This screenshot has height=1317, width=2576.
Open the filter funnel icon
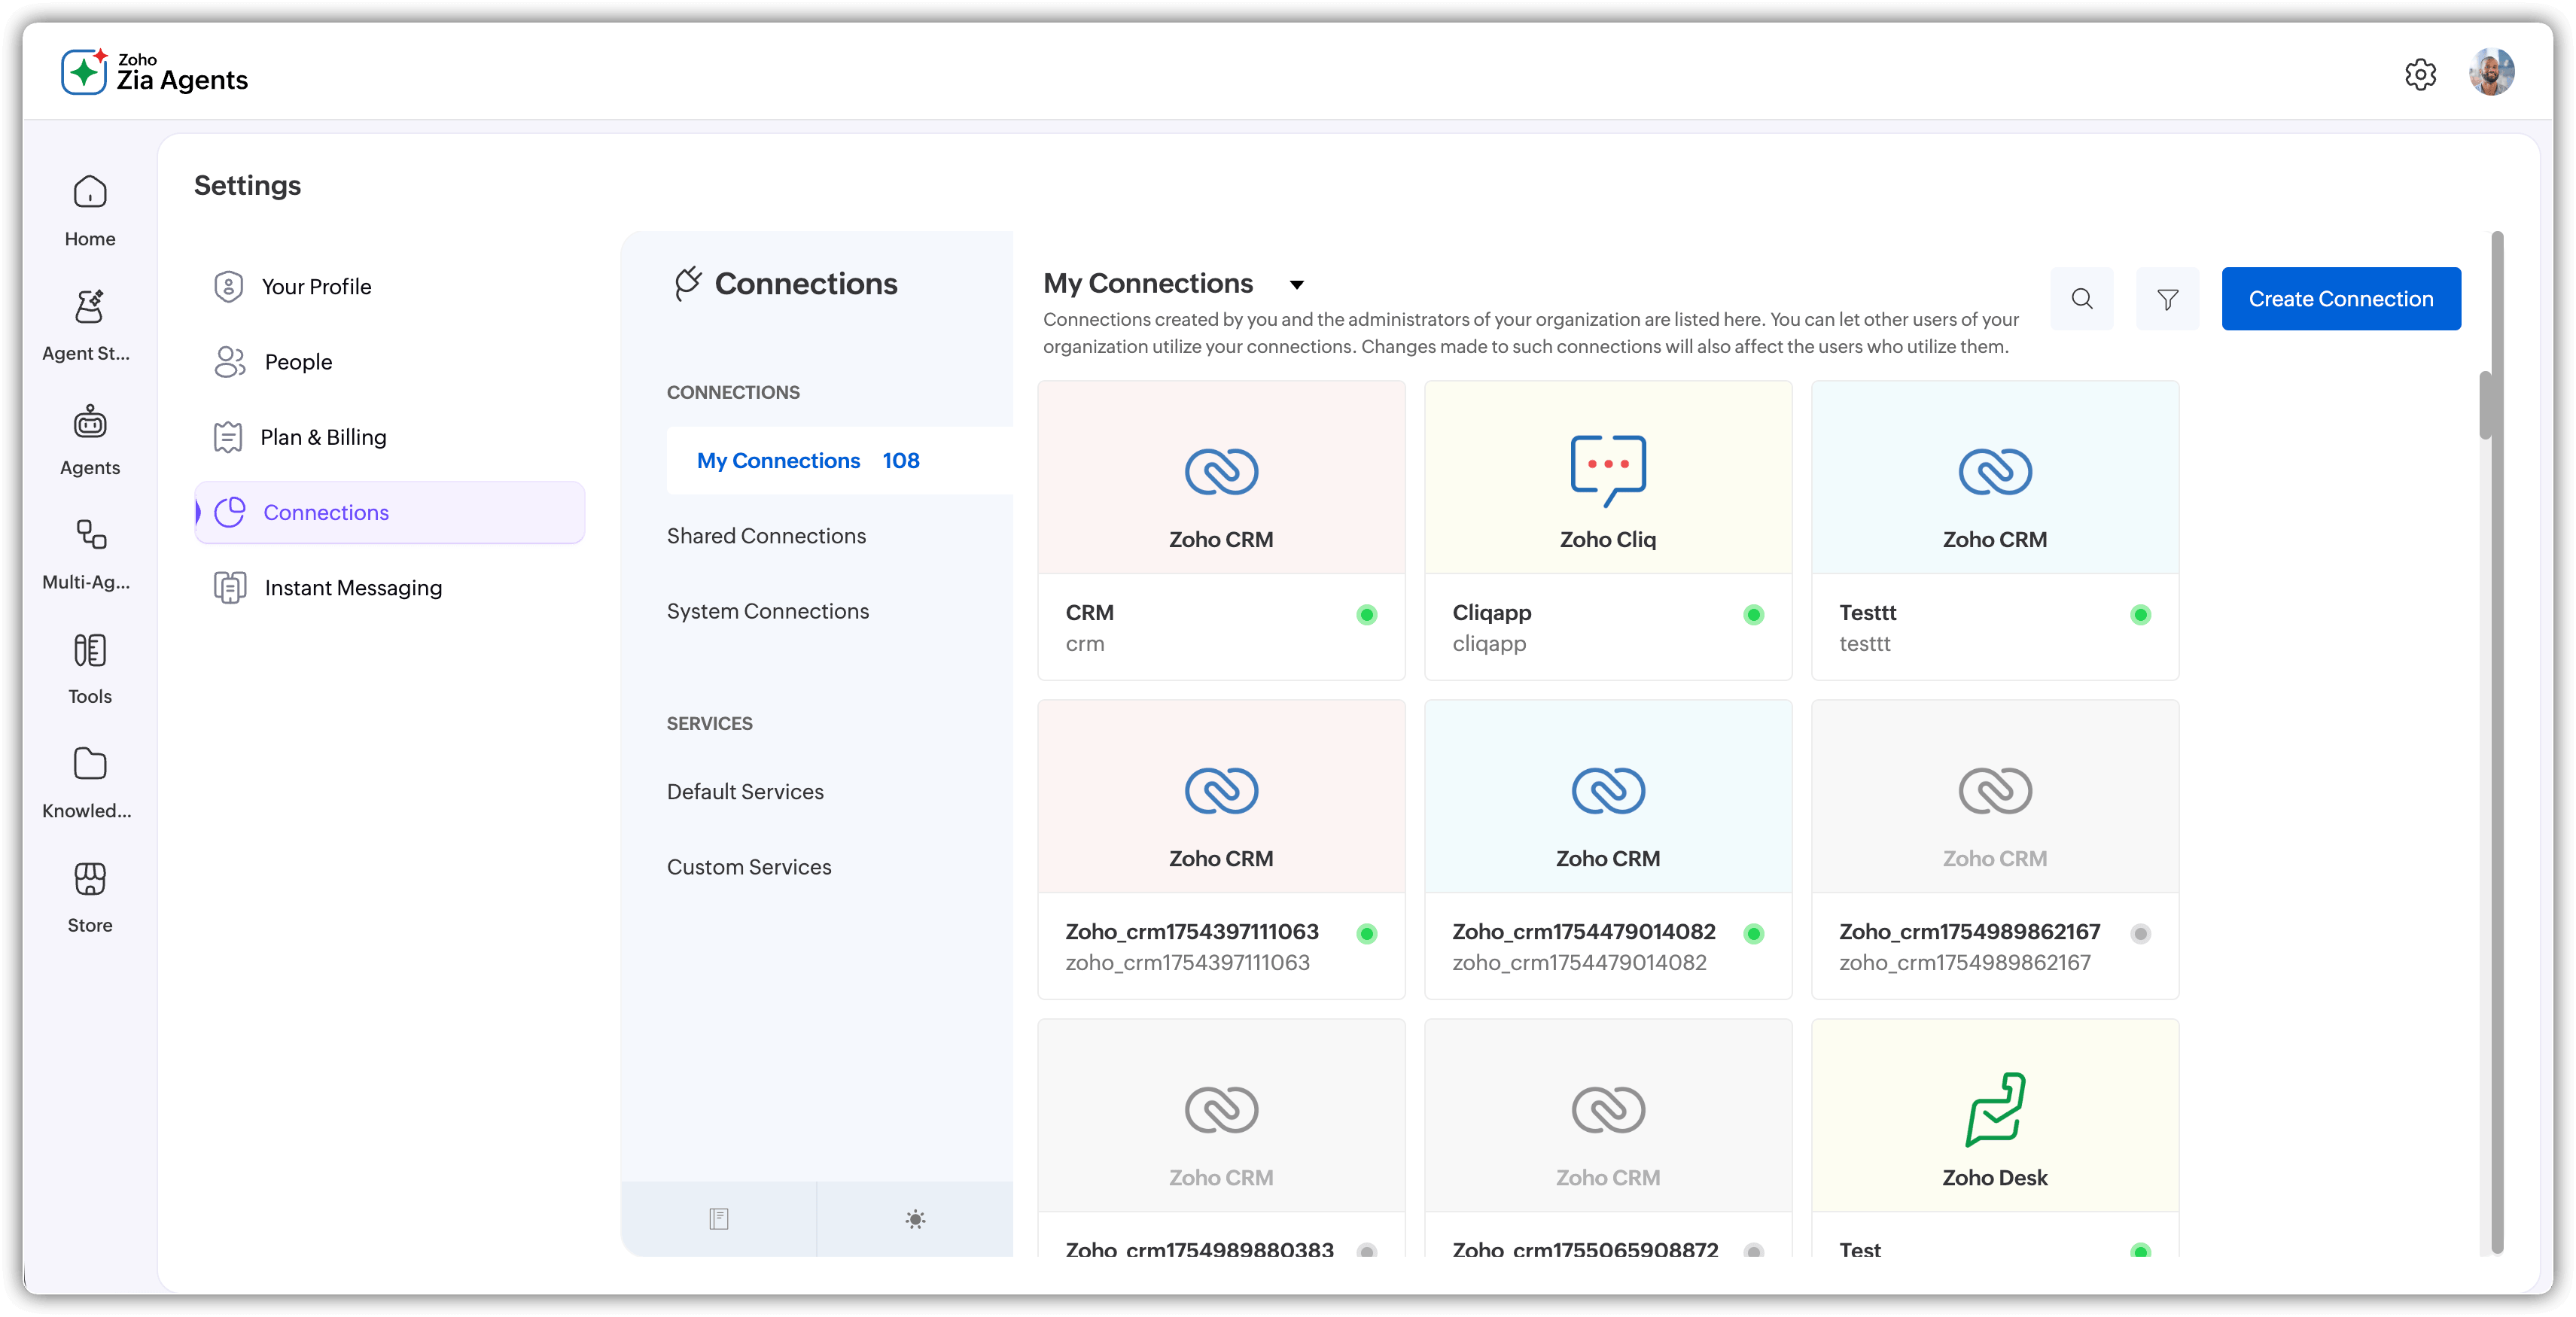coord(2167,298)
